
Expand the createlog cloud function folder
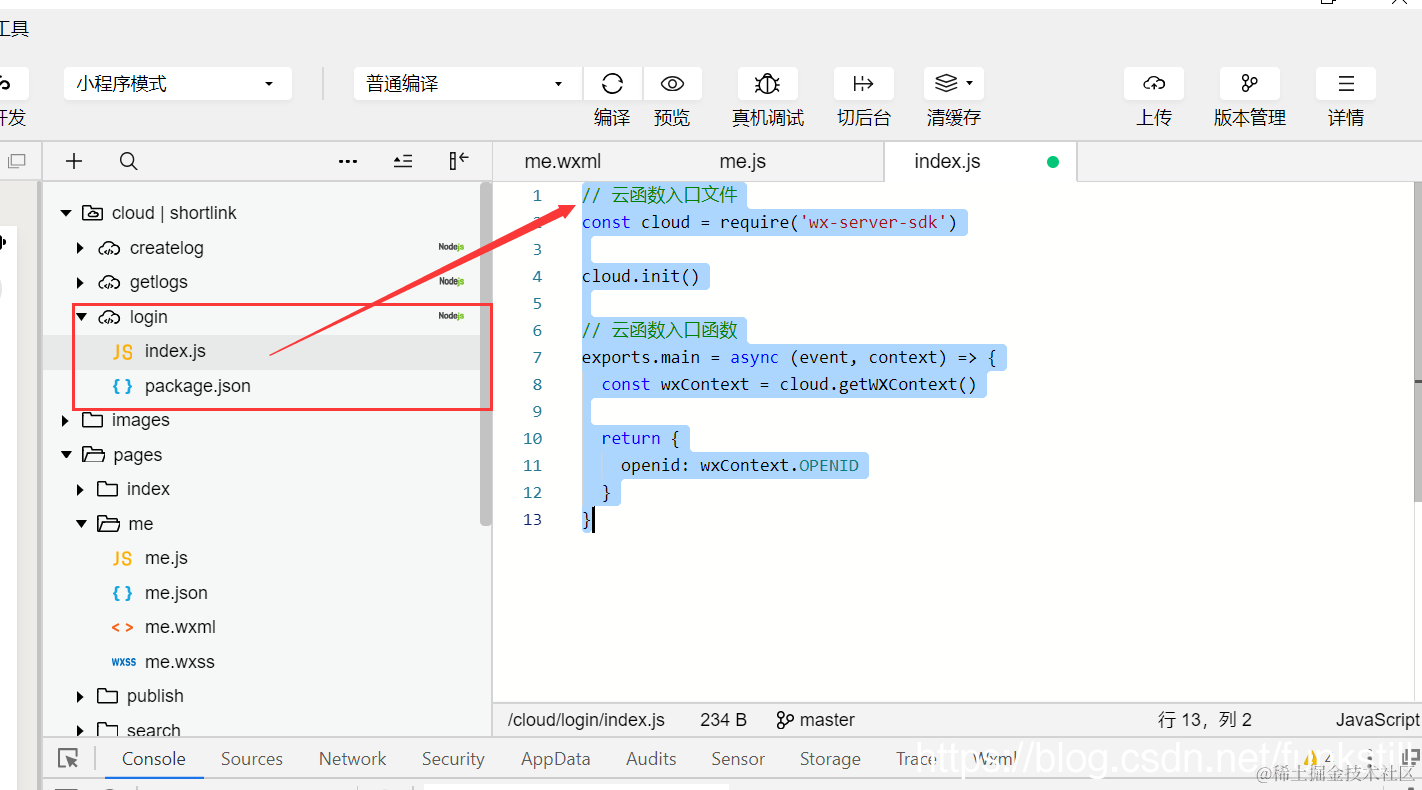tap(81, 248)
